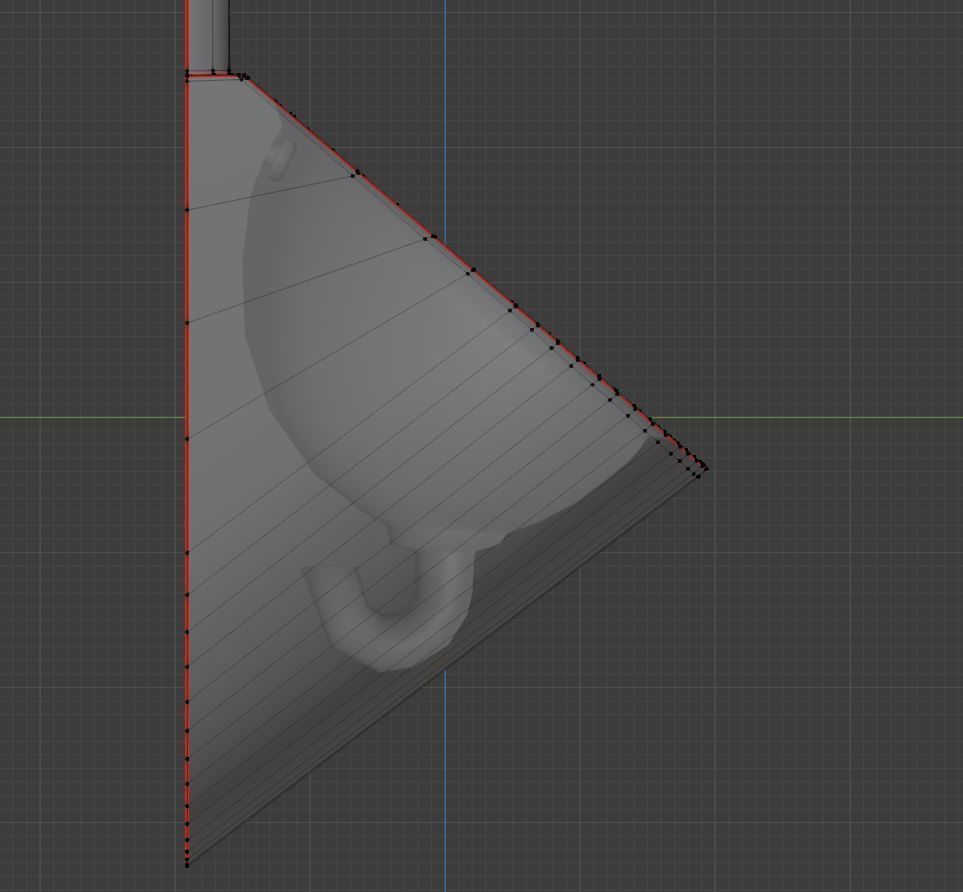
Task: Select the rightmost tip vertex of the mesh
Action: [707, 469]
